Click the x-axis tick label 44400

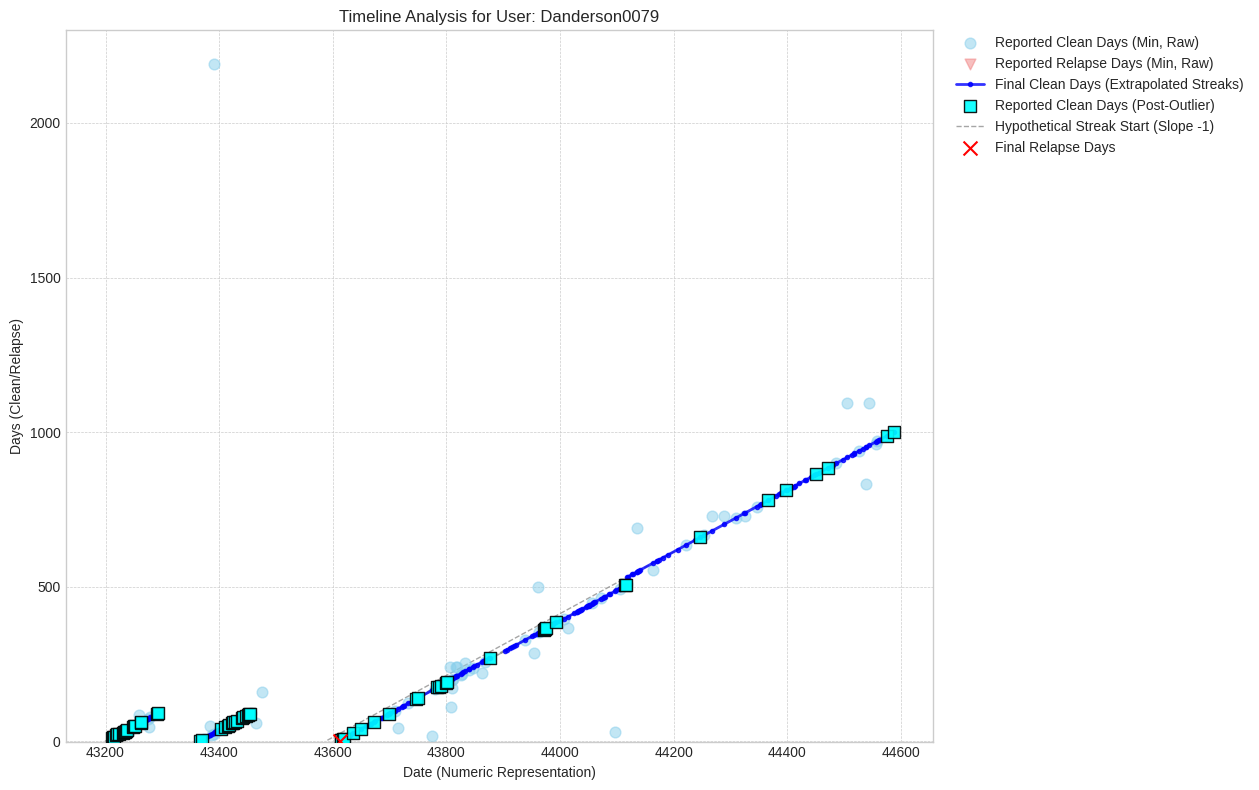[788, 752]
